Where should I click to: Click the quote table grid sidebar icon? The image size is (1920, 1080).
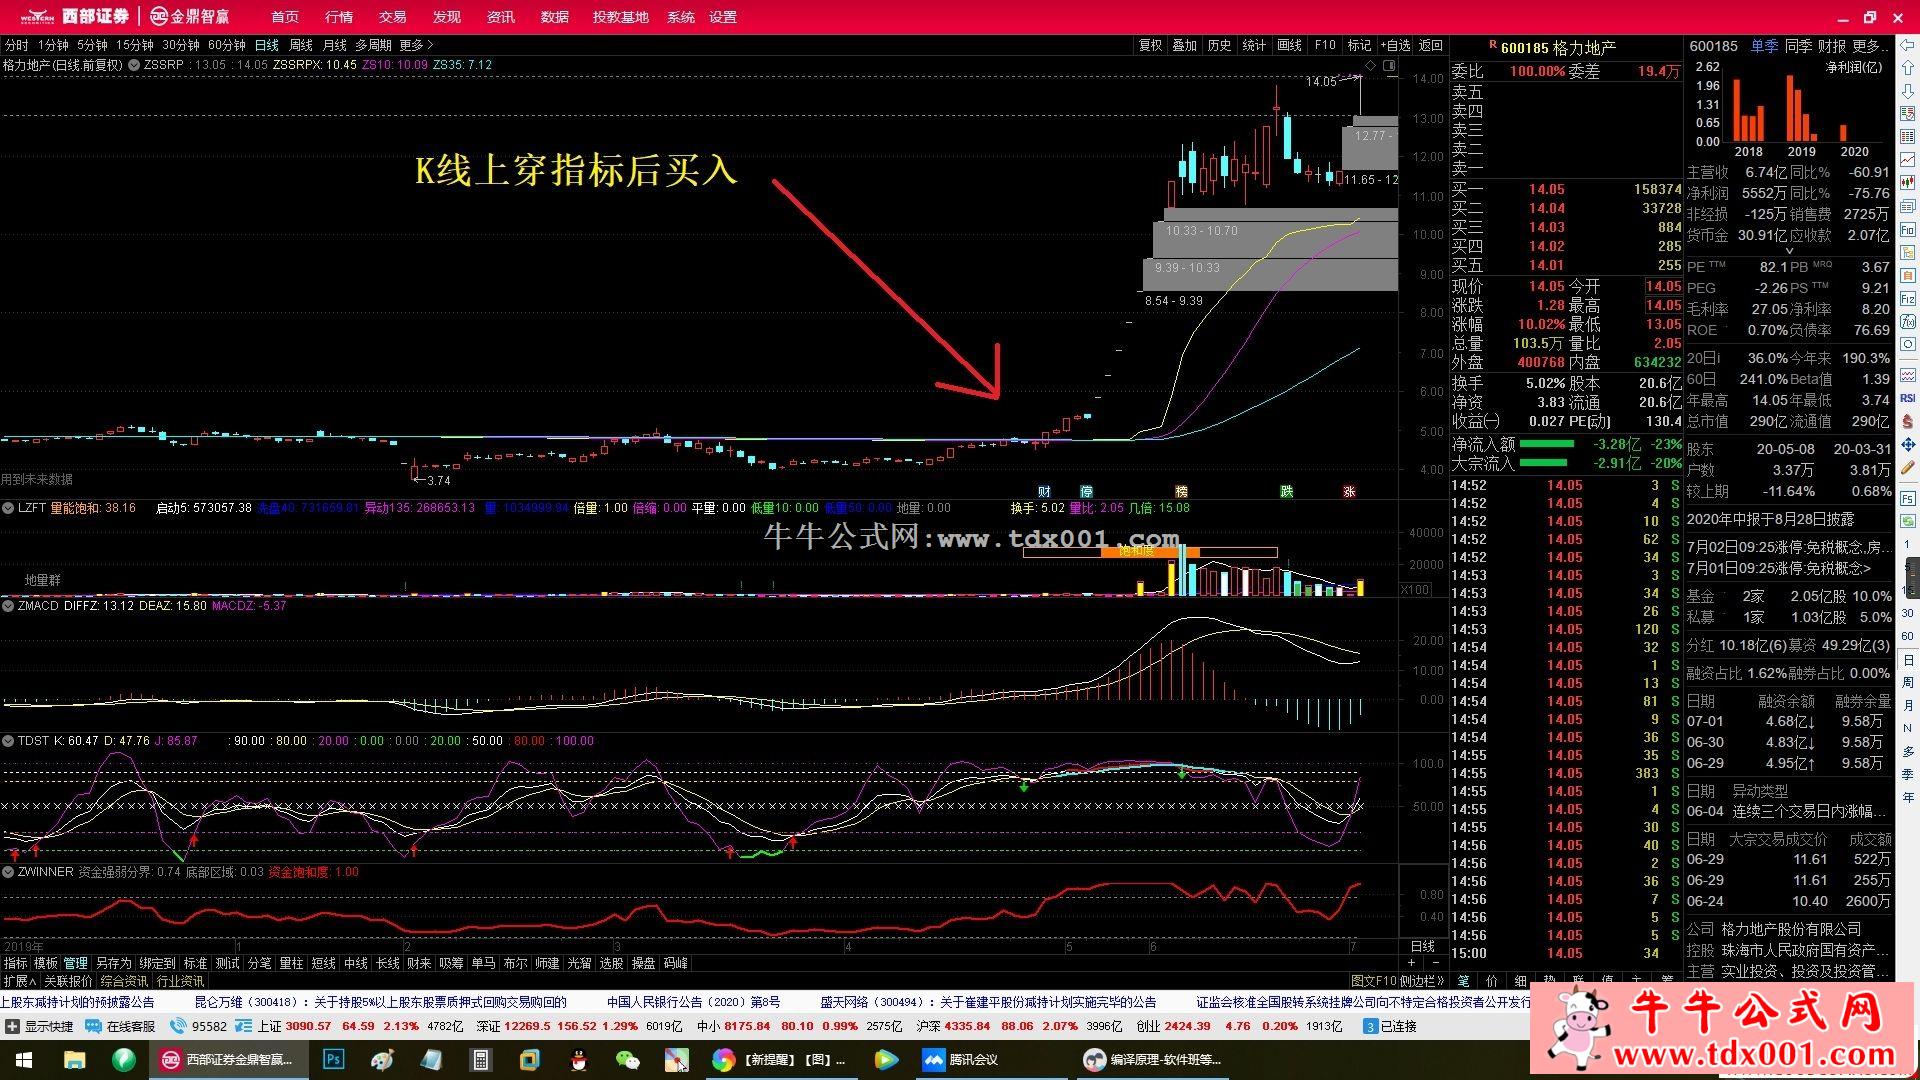point(1908,136)
